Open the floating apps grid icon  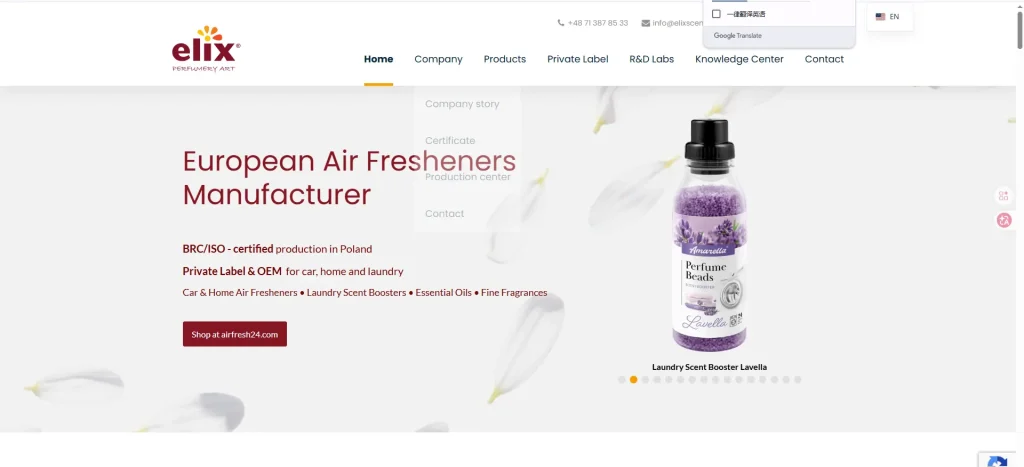1004,195
